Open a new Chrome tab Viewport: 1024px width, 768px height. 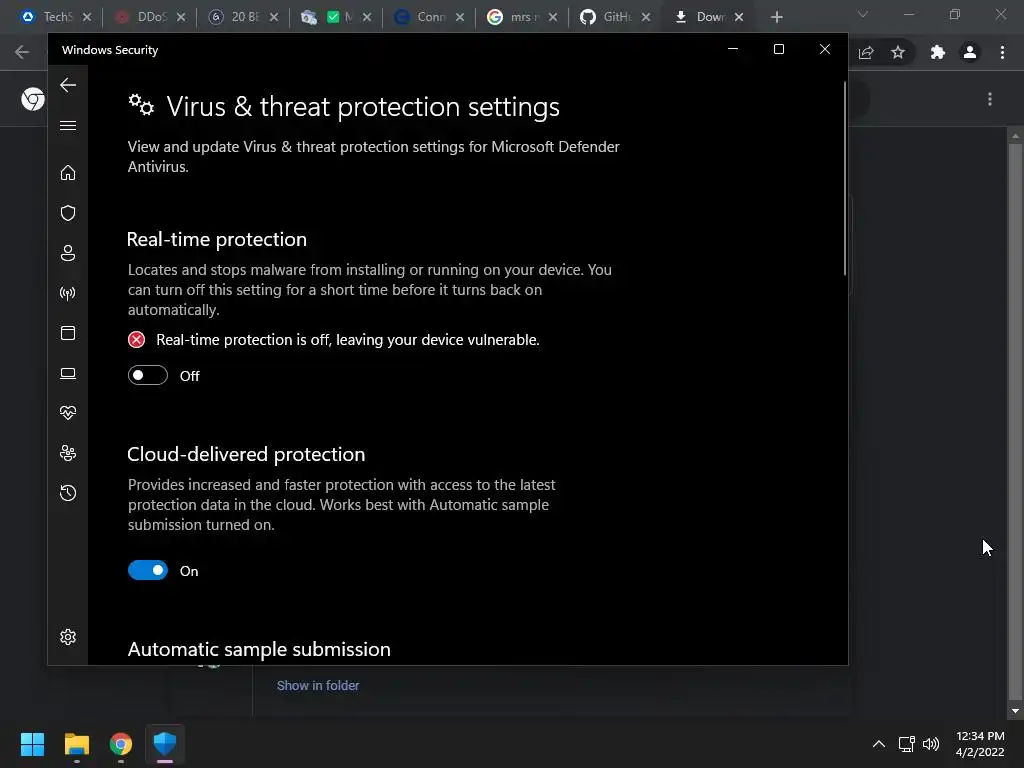776,17
